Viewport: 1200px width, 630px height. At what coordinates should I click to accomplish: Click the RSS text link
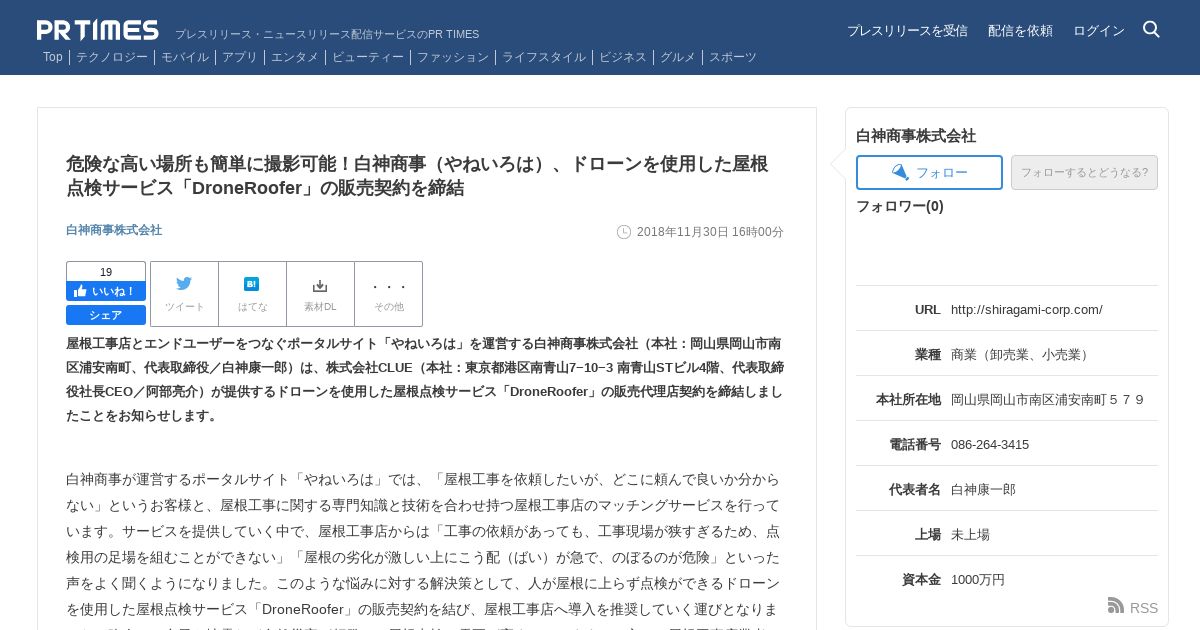(x=1144, y=607)
